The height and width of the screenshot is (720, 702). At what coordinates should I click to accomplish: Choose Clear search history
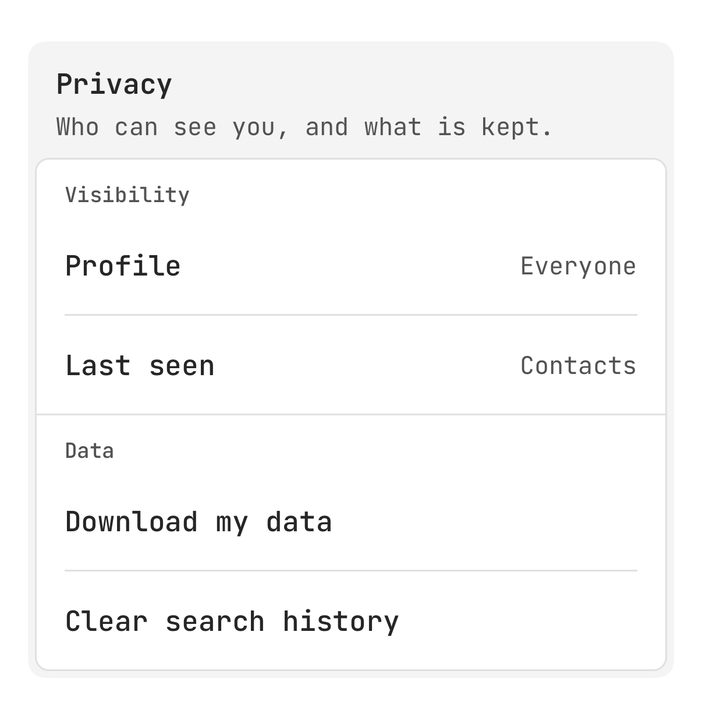[351, 621]
